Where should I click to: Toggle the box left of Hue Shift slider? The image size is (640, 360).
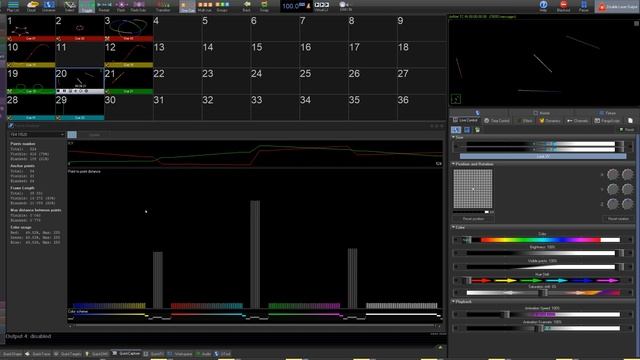pyautogui.click(x=456, y=280)
